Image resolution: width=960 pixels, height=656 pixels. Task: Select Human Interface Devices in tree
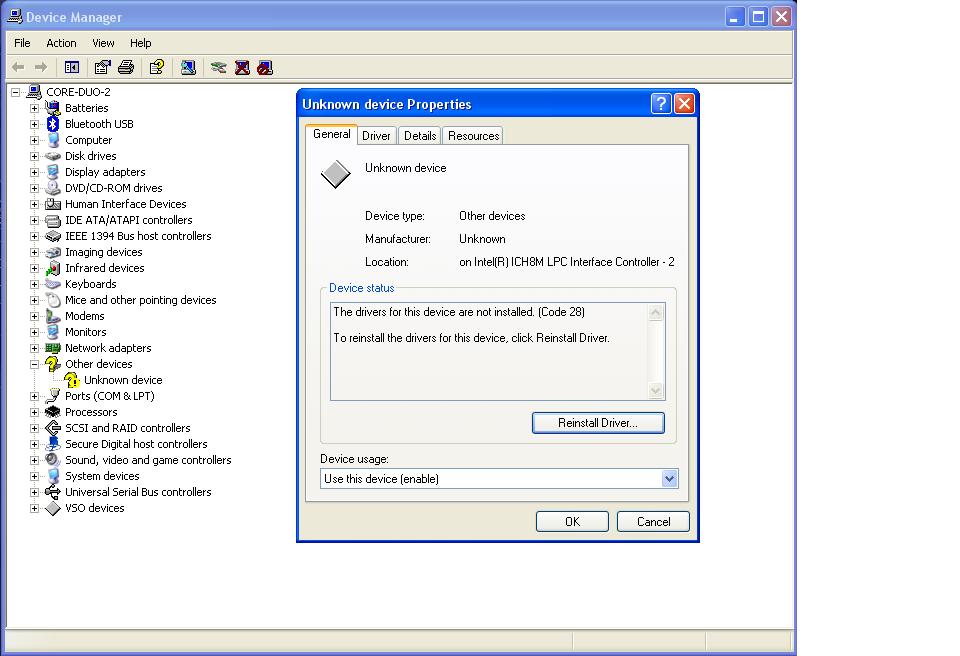tap(126, 205)
